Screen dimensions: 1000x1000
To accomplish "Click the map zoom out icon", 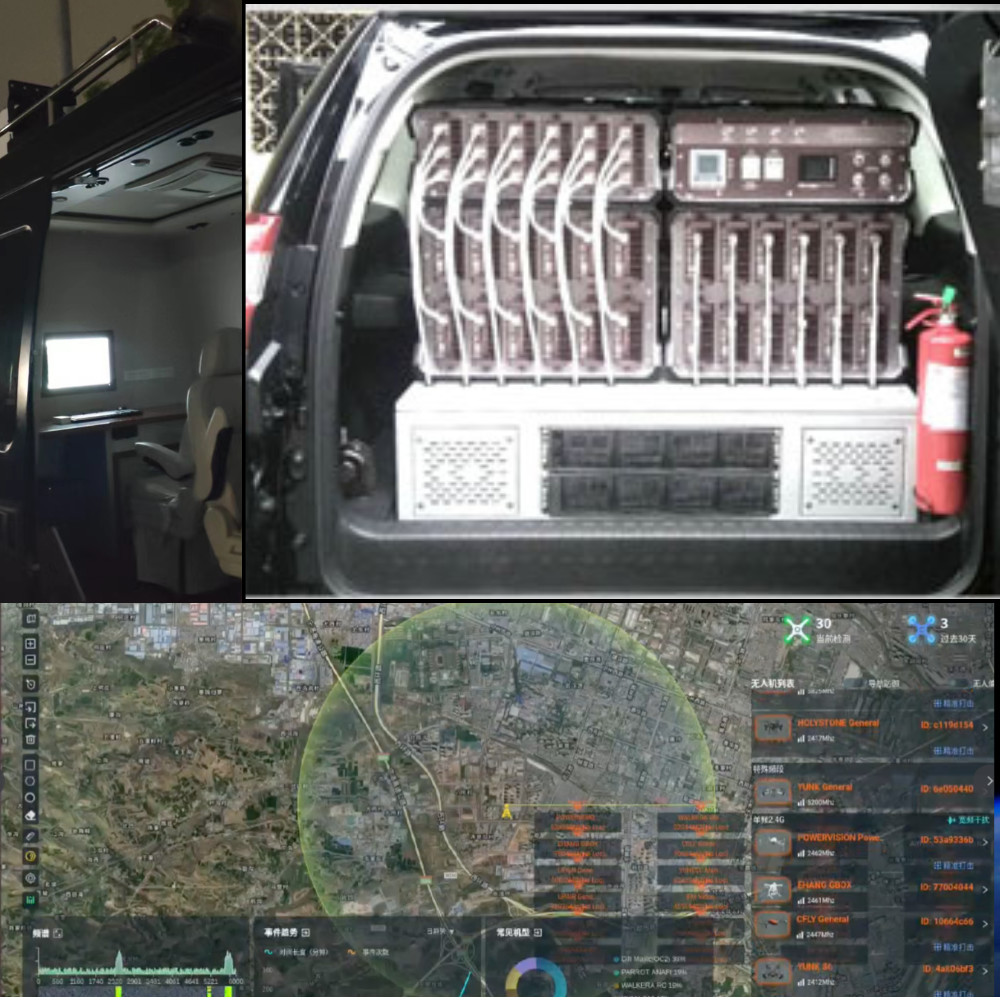I will coord(30,660).
